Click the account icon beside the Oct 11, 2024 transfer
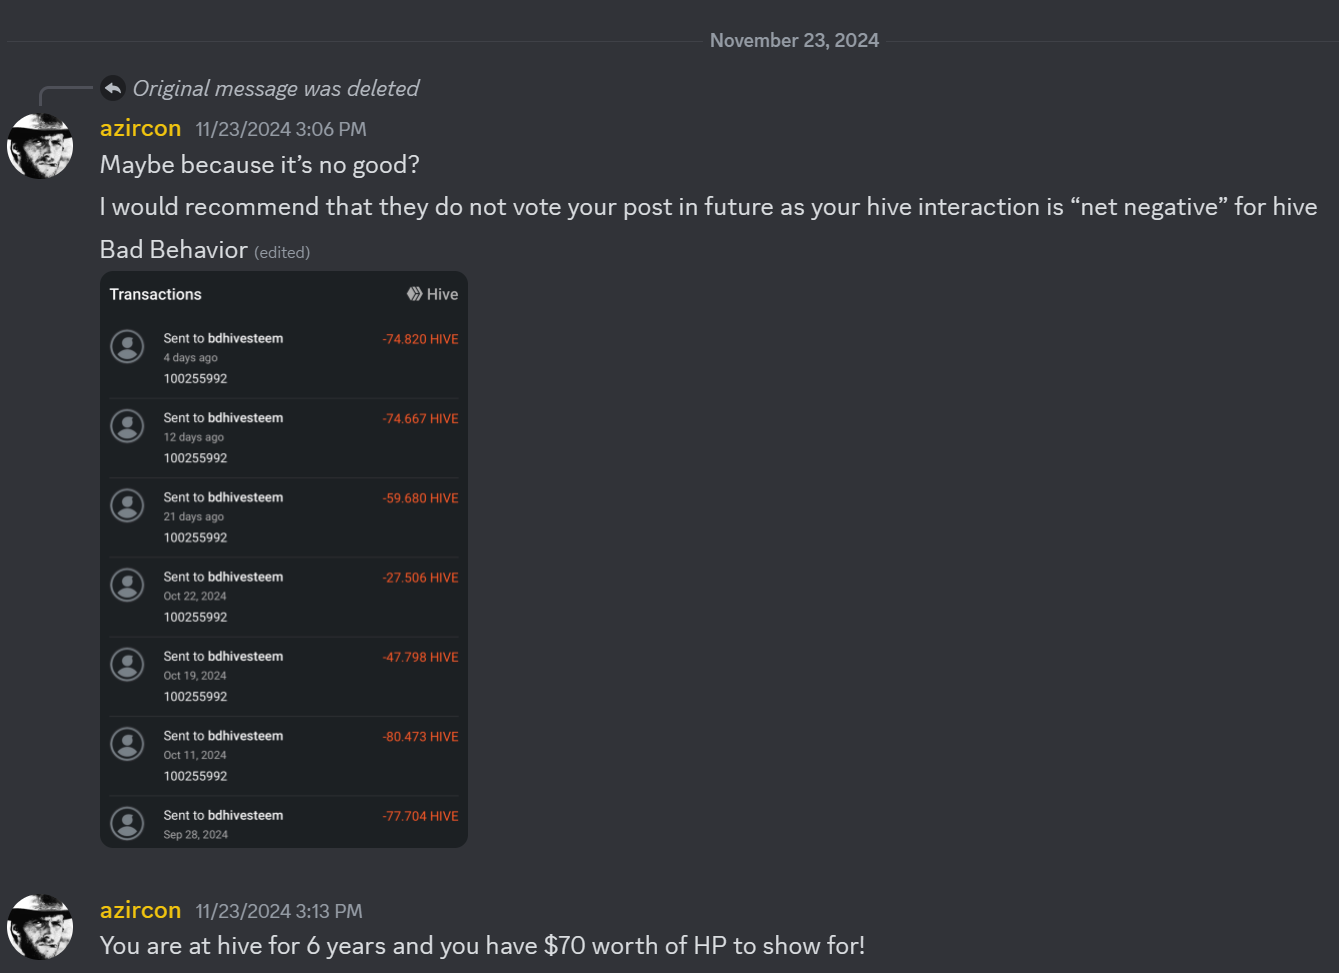1339x973 pixels. 127,744
